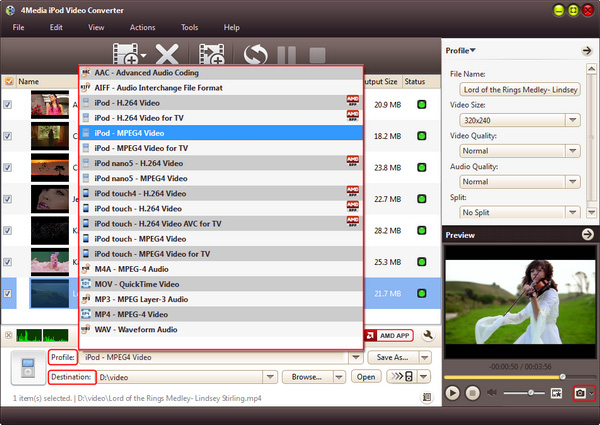Open the Profile combo box dropdown arrow

pos(356,357)
